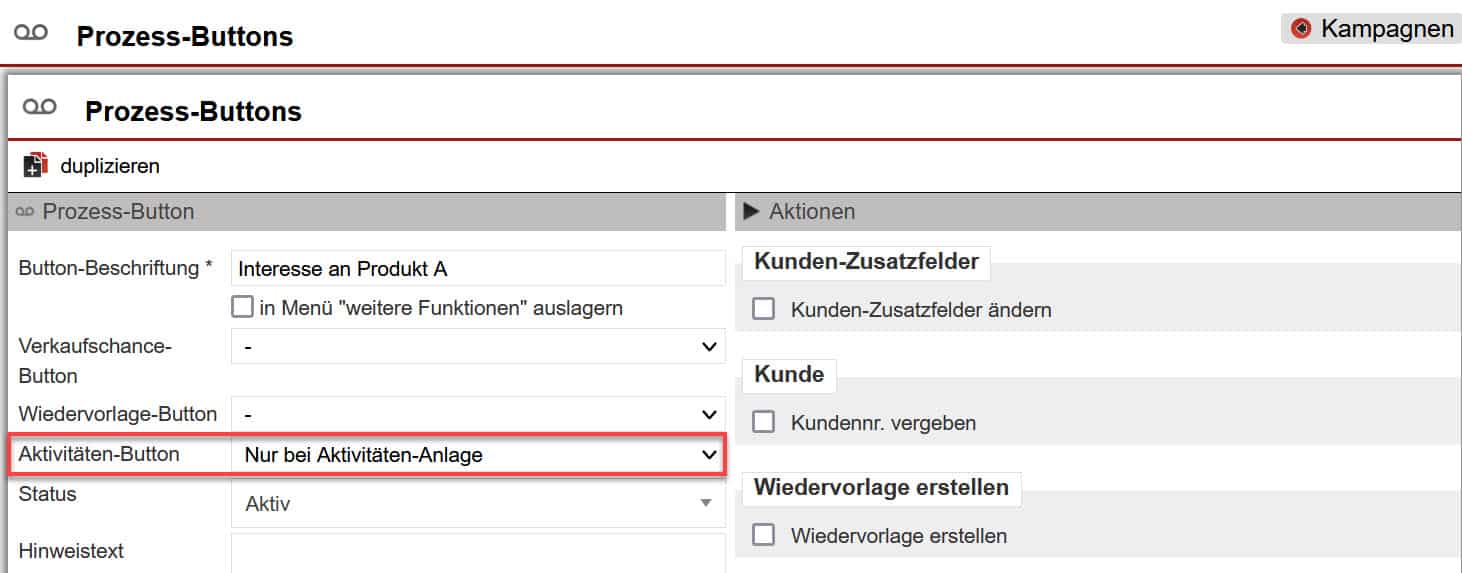Viewport: 1462px width, 573px height.
Task: Click the Kampagnen button
Action: point(1369,29)
